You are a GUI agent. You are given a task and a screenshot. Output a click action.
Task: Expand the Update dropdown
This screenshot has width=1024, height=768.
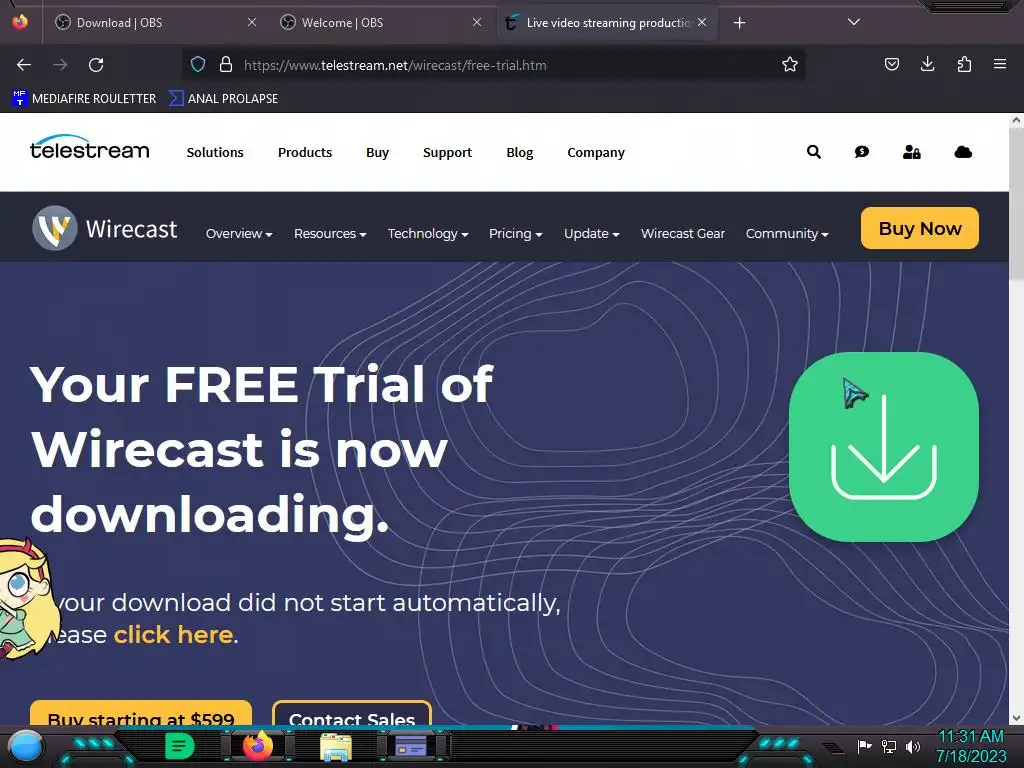point(592,234)
